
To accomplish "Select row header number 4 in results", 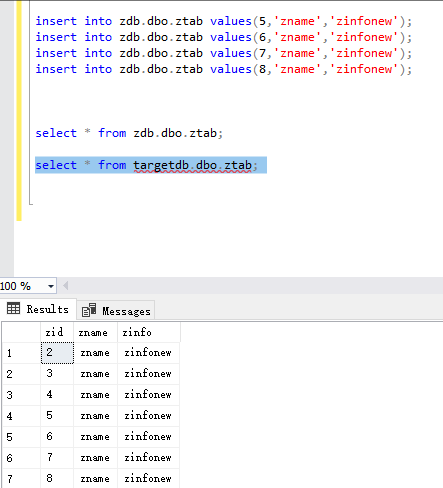I will 21,416.
